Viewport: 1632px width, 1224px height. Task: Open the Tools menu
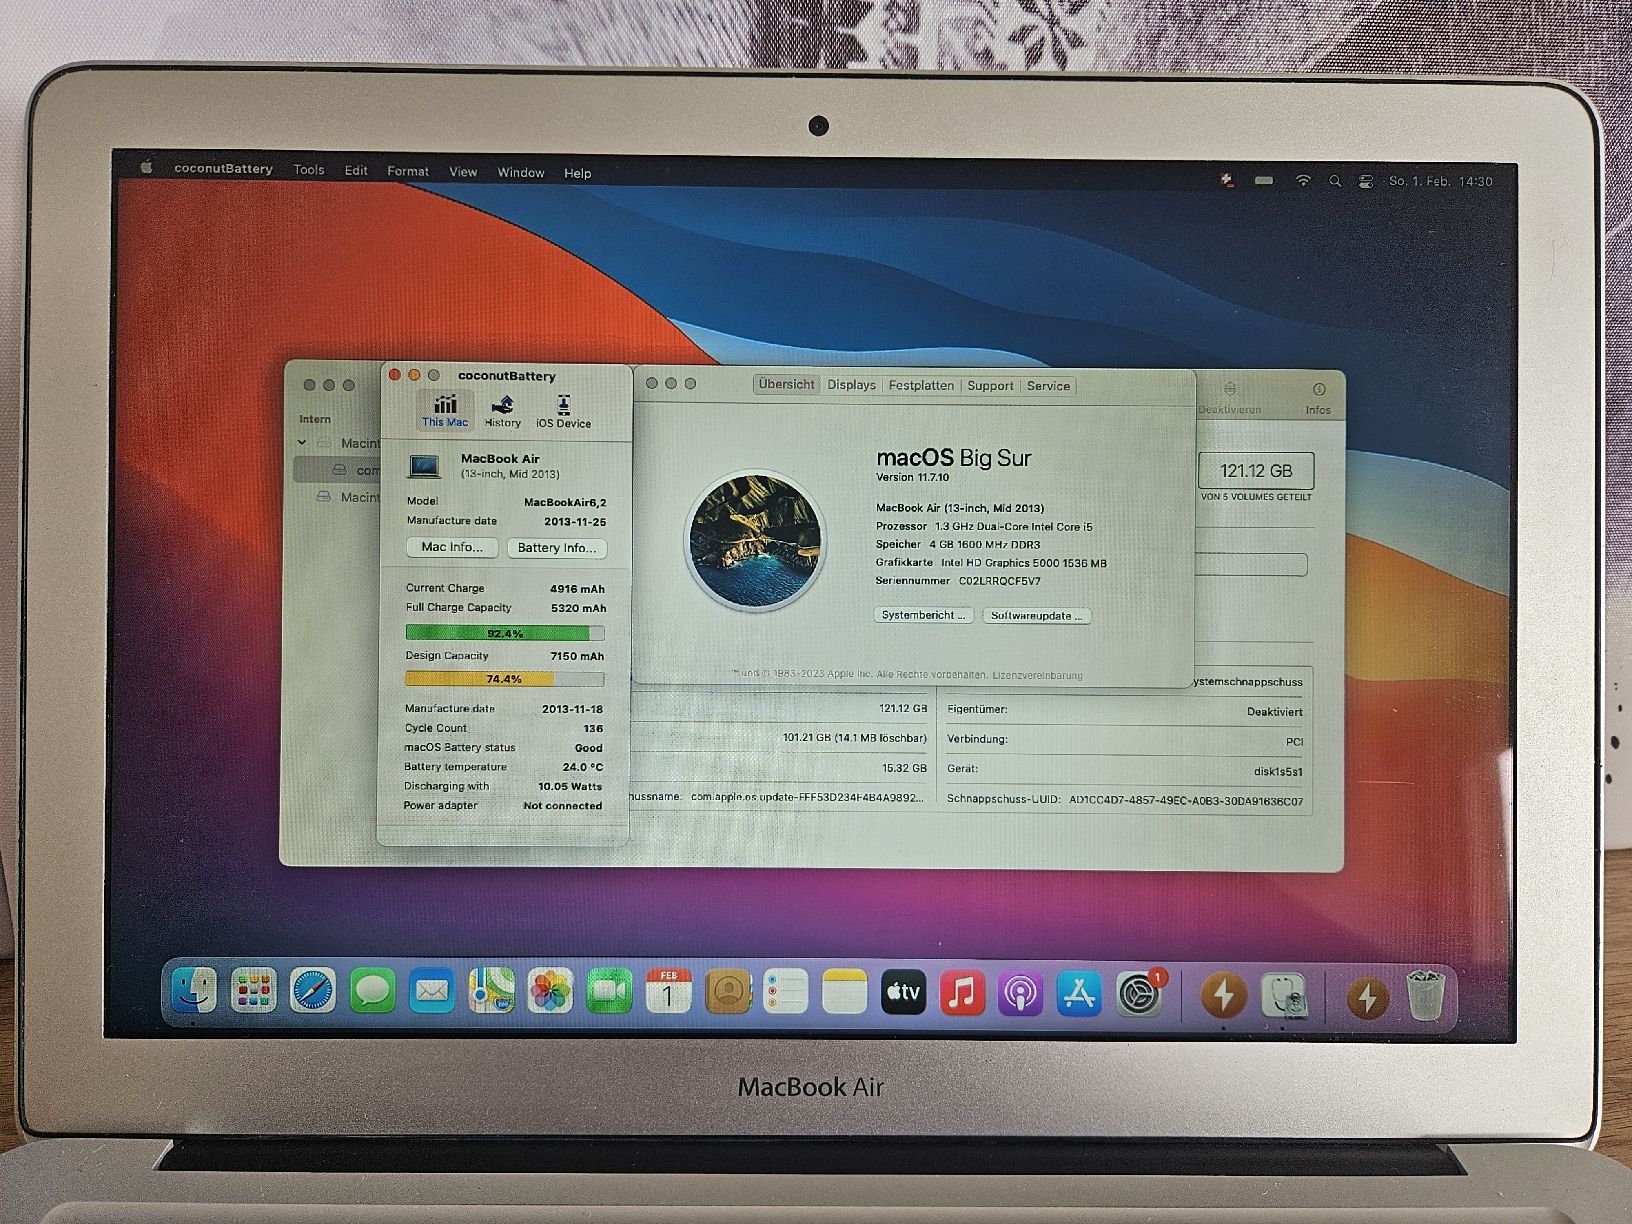(x=309, y=170)
